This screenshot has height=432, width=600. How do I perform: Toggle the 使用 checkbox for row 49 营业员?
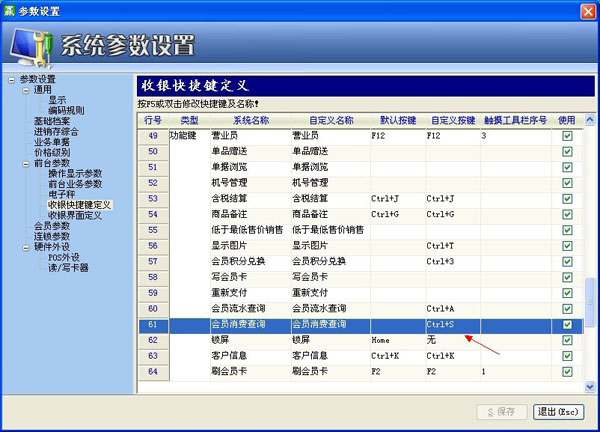coord(567,135)
